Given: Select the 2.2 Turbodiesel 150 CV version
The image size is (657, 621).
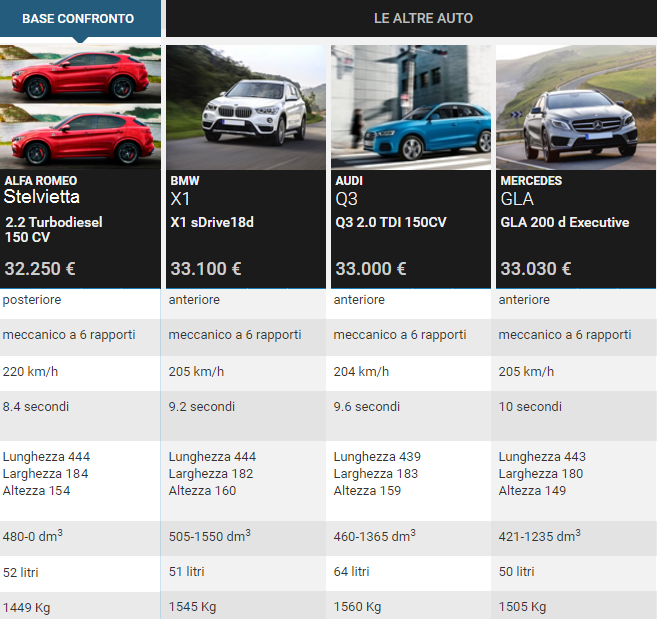Looking at the screenshot, I should 54,229.
